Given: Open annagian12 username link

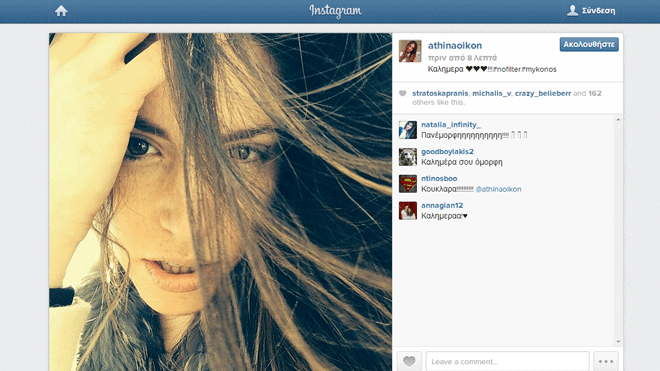Looking at the screenshot, I should pyautogui.click(x=442, y=206).
